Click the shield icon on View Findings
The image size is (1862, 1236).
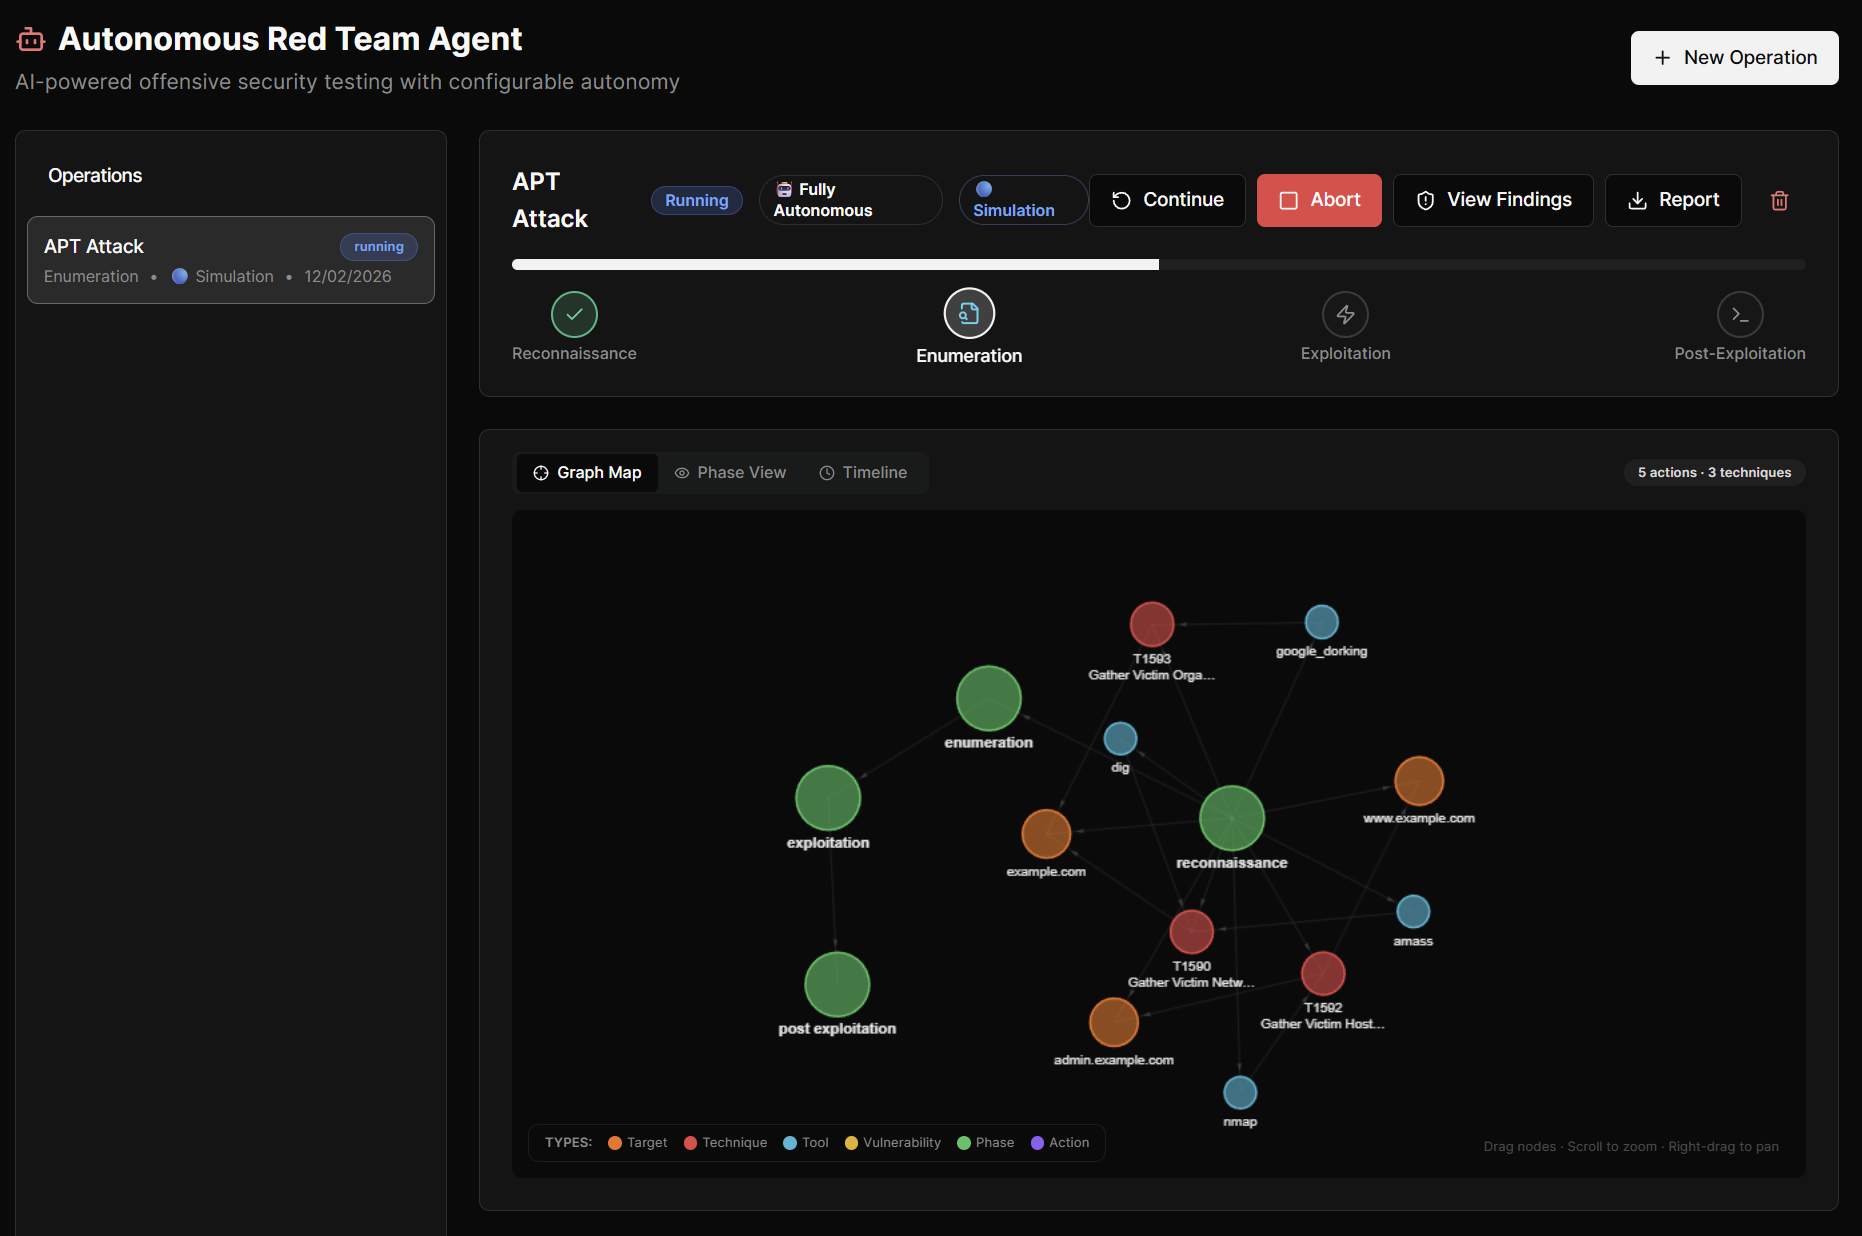click(1425, 200)
